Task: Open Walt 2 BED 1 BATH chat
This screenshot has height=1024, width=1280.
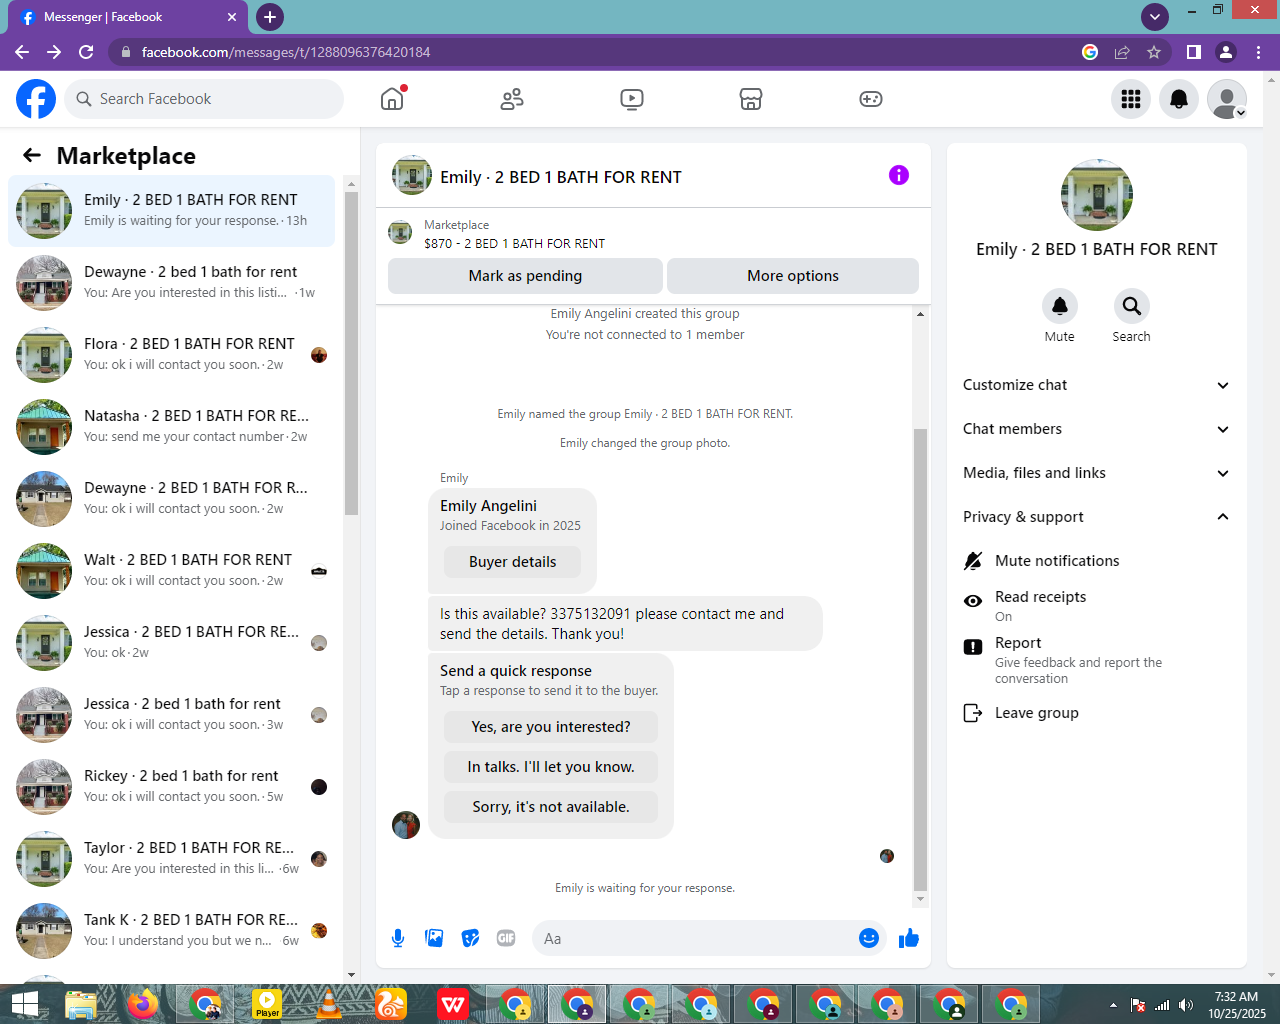Action: point(171,571)
